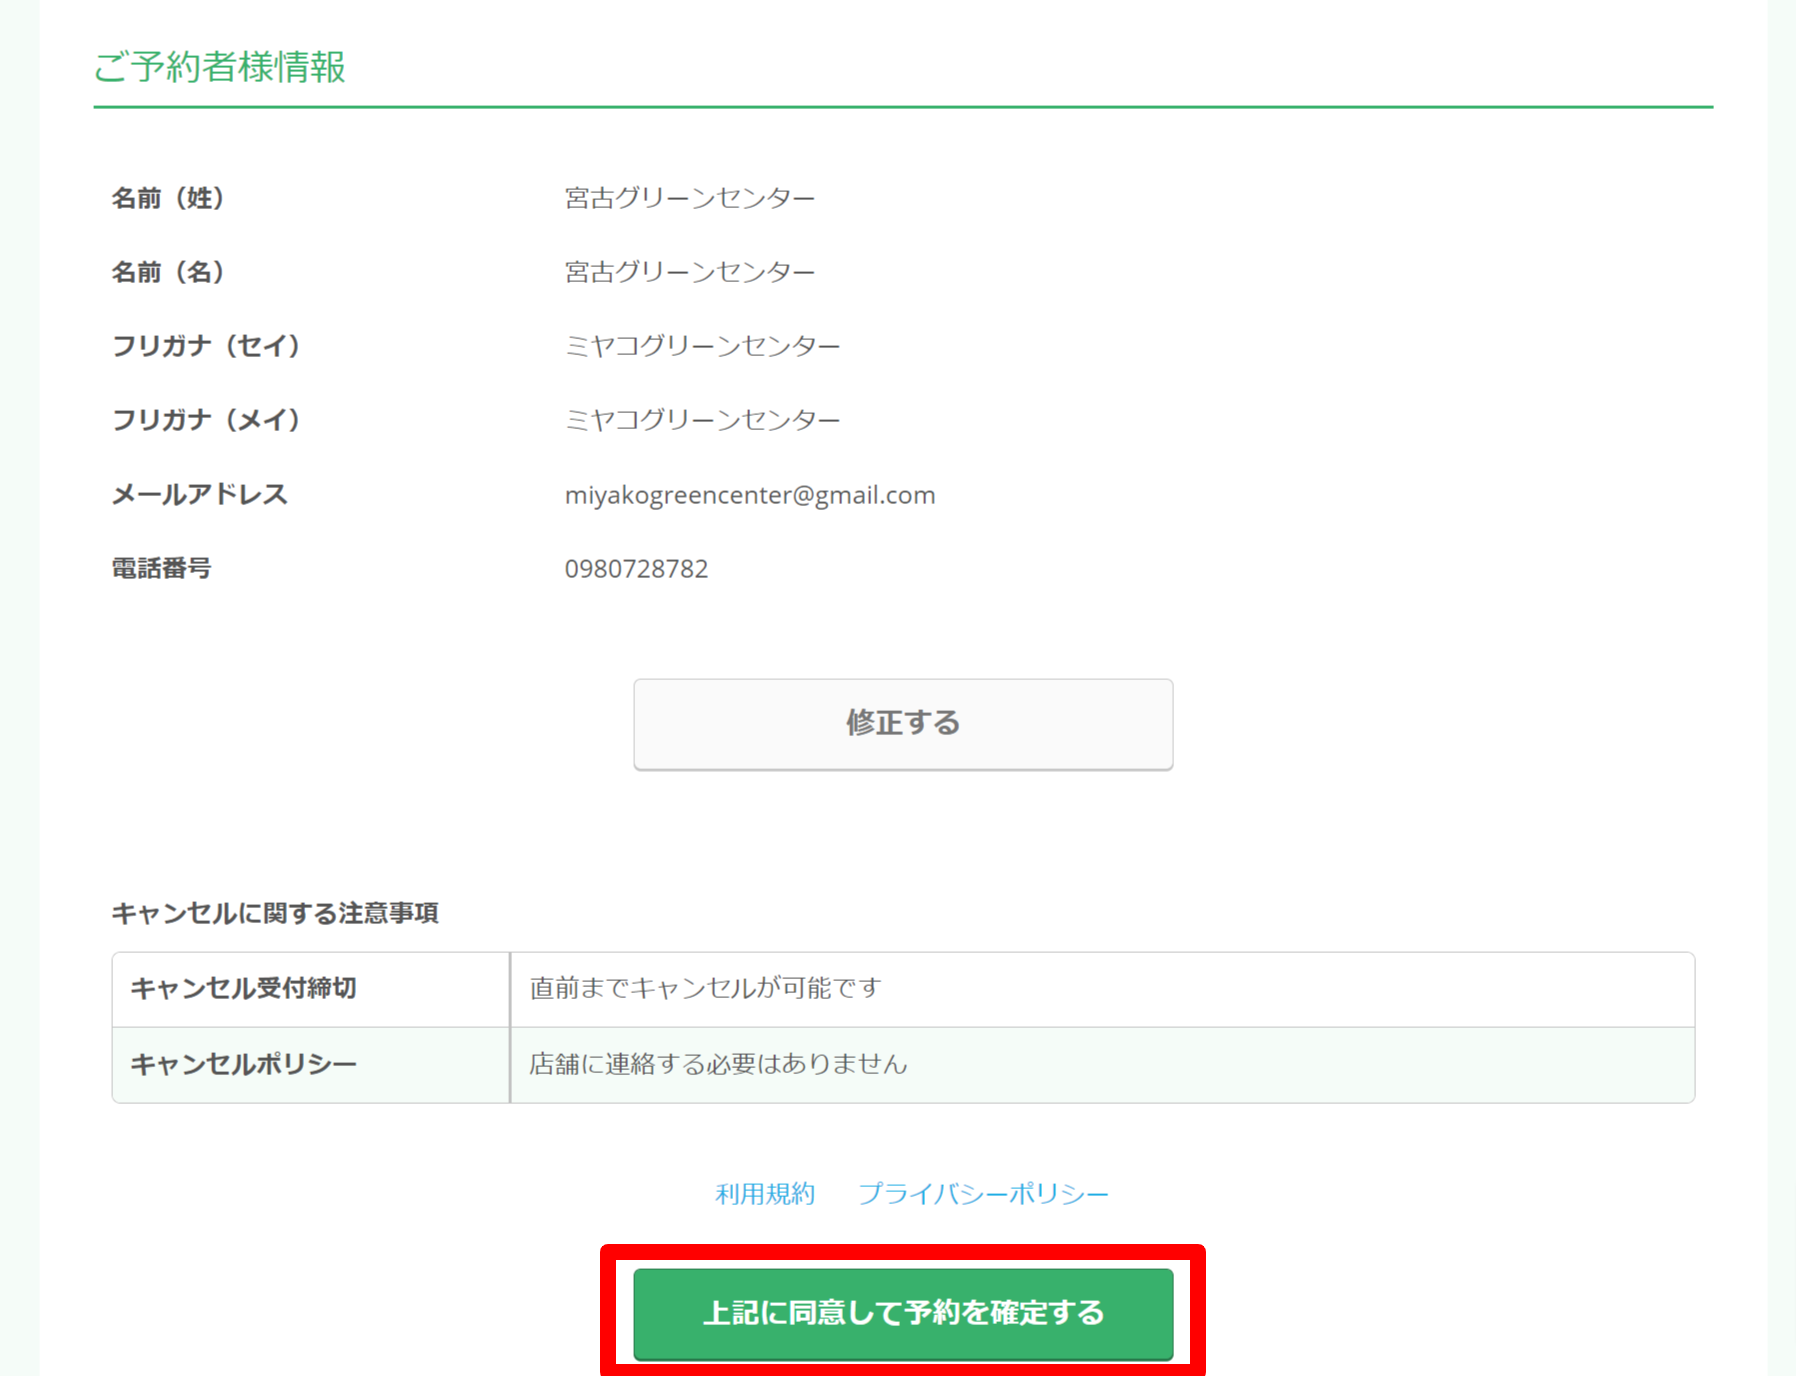Click the ミヤコグリーンセンター value beside フリガナ（メイ）

[x=702, y=420]
